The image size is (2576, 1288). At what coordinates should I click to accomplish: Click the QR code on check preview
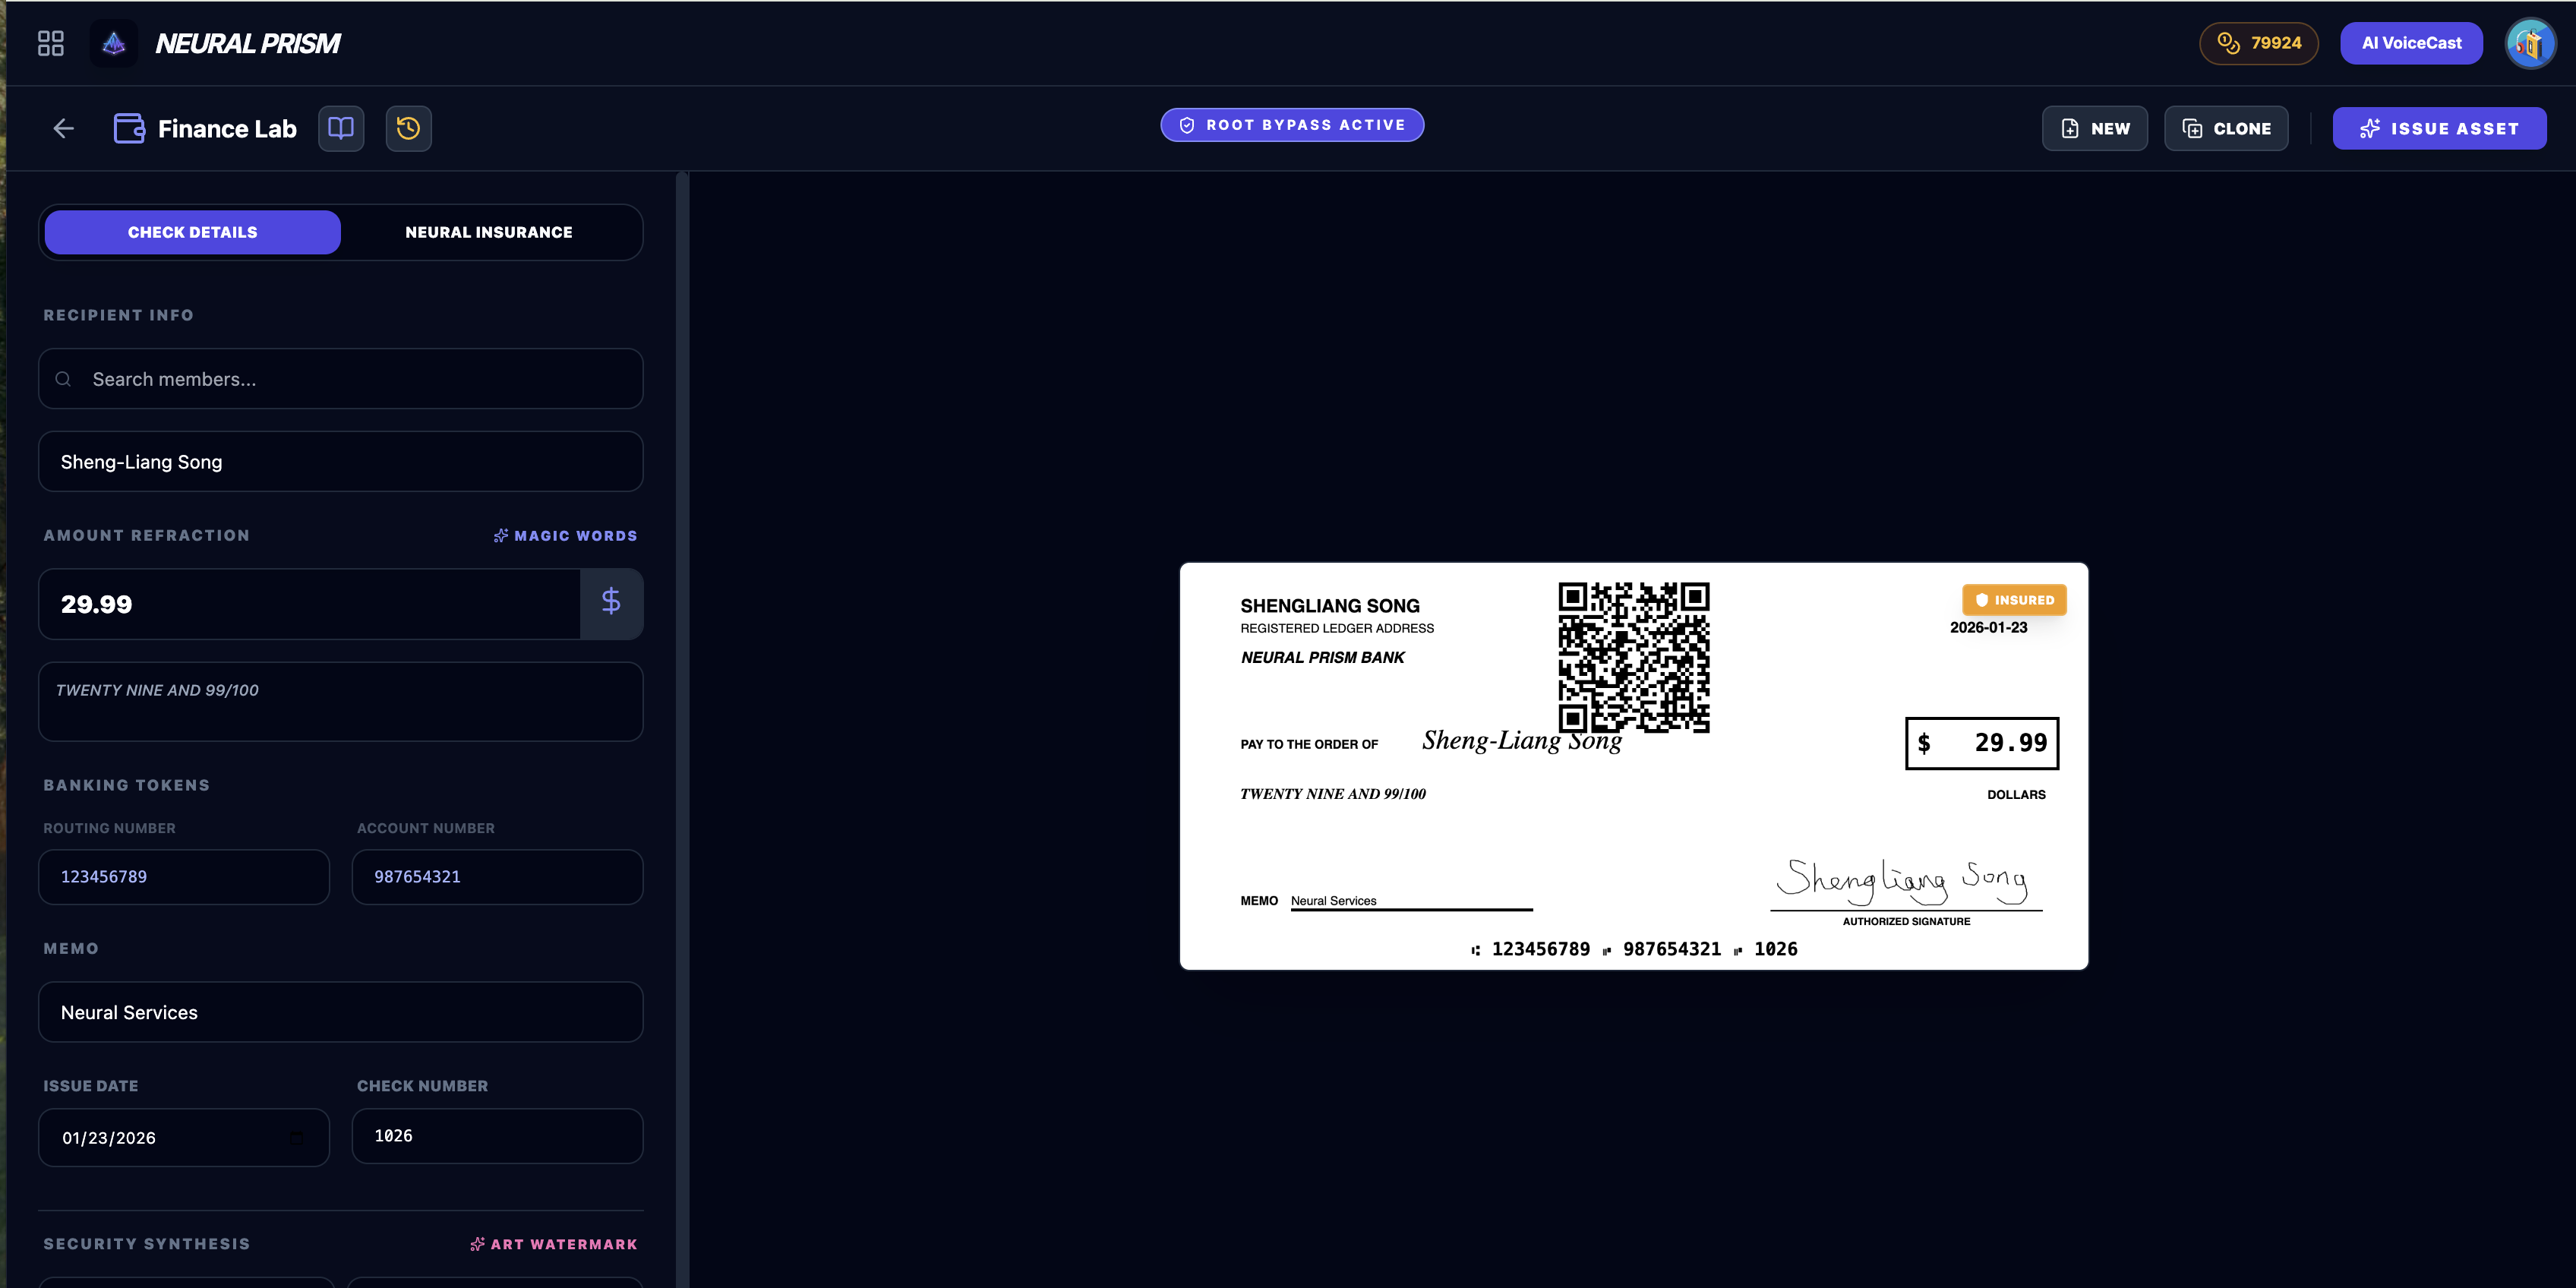[x=1633, y=657]
